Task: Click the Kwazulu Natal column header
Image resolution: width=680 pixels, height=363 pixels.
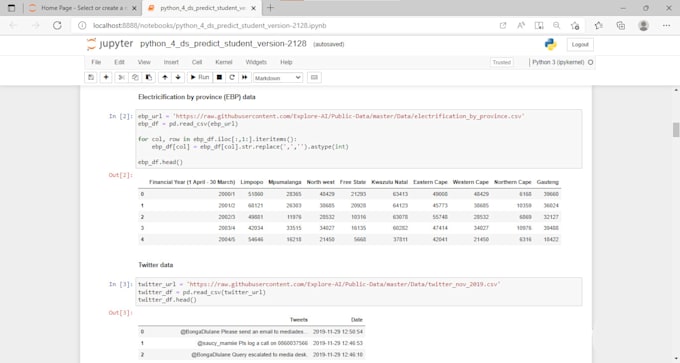Action: (389, 182)
